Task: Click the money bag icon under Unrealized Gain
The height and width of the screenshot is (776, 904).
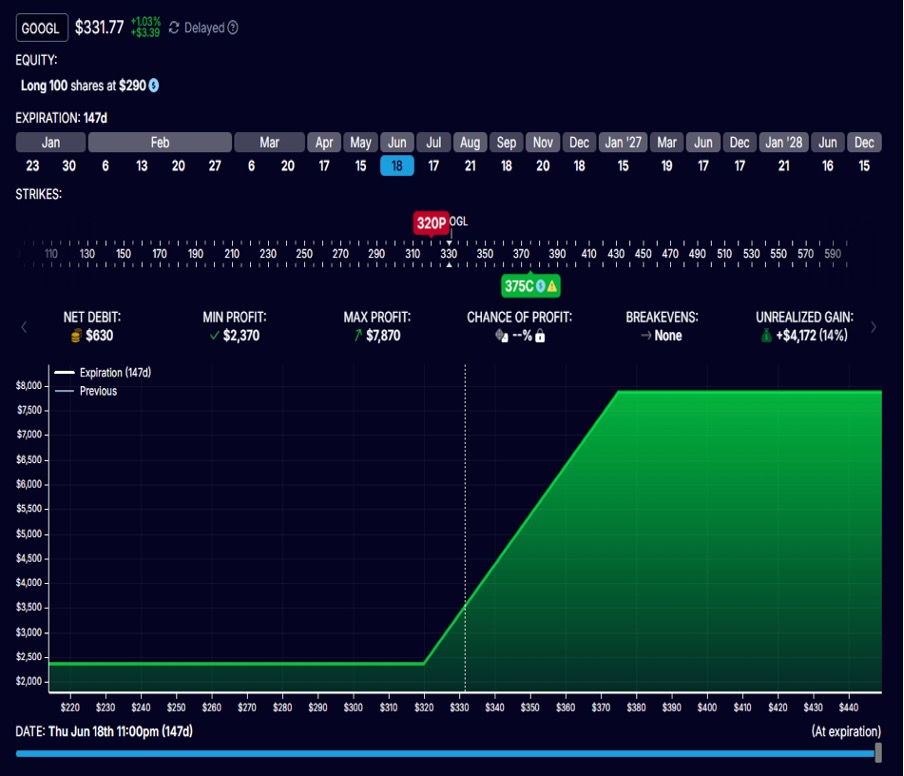Action: tap(765, 336)
